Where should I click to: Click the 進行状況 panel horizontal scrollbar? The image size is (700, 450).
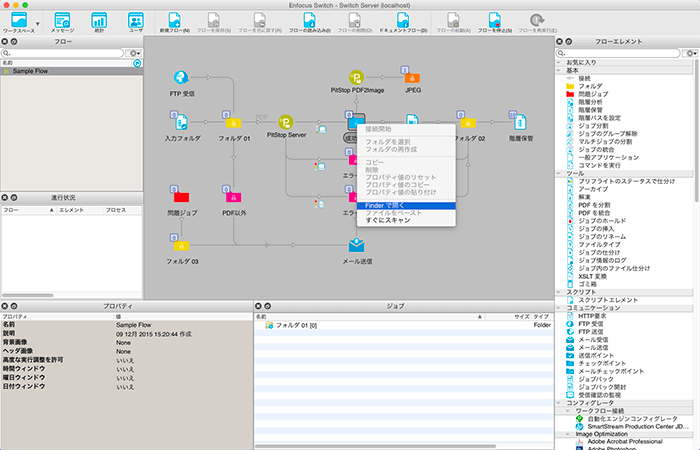[28, 295]
